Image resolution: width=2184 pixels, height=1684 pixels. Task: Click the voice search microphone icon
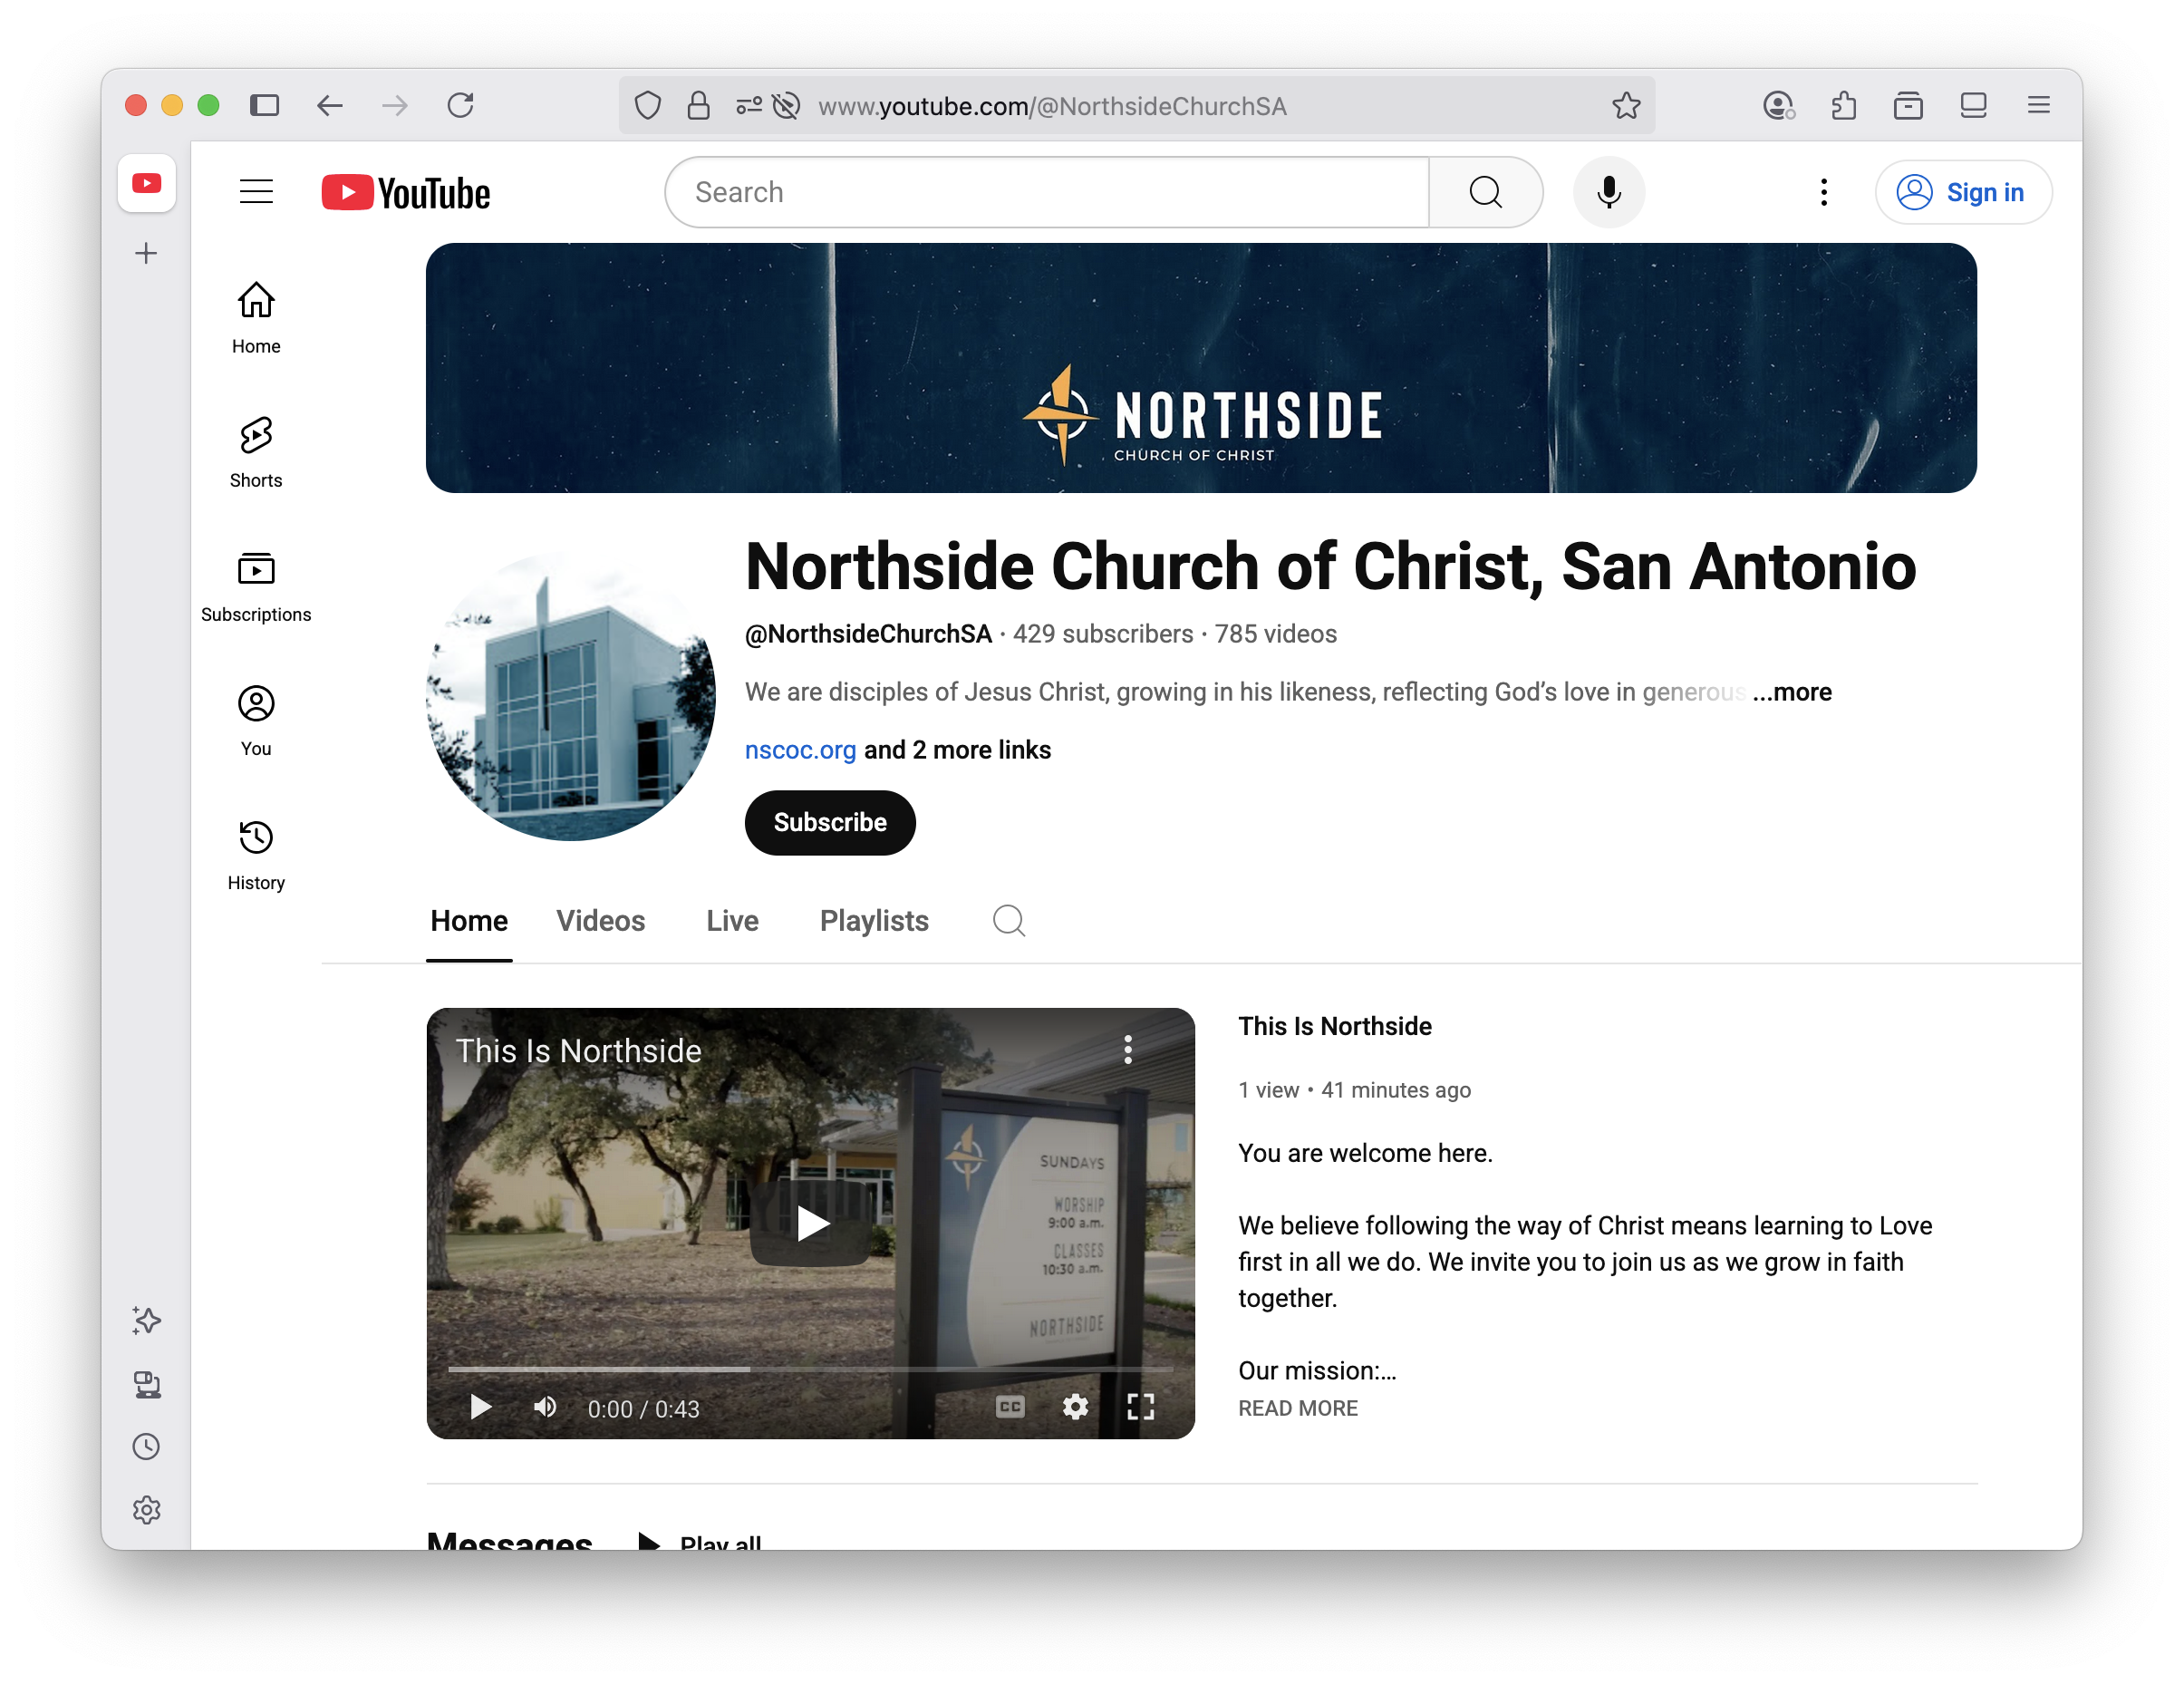tap(1608, 192)
